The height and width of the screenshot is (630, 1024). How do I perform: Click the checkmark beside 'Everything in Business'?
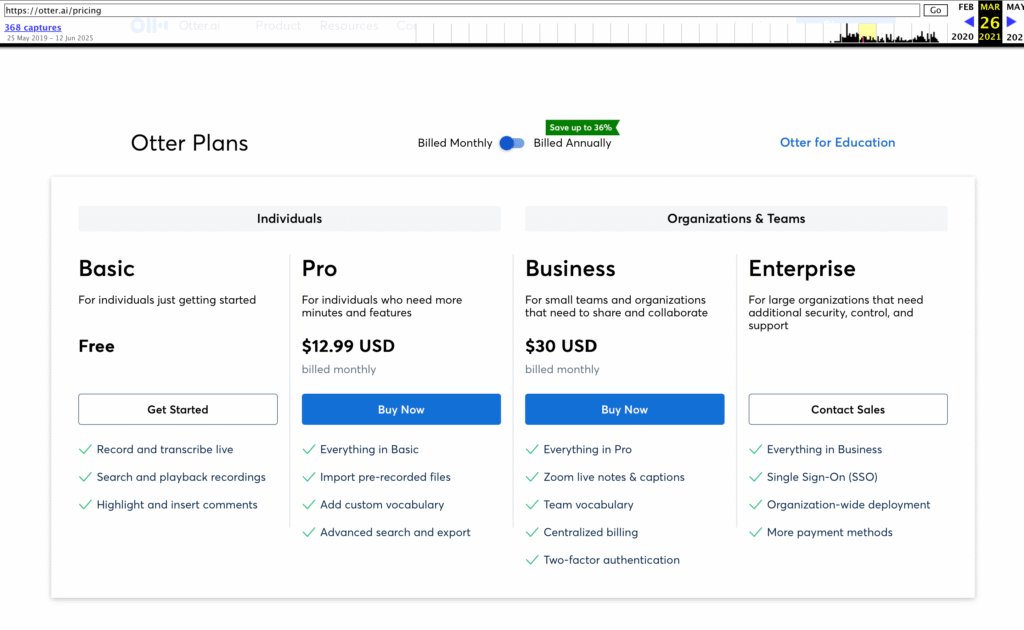[755, 449]
